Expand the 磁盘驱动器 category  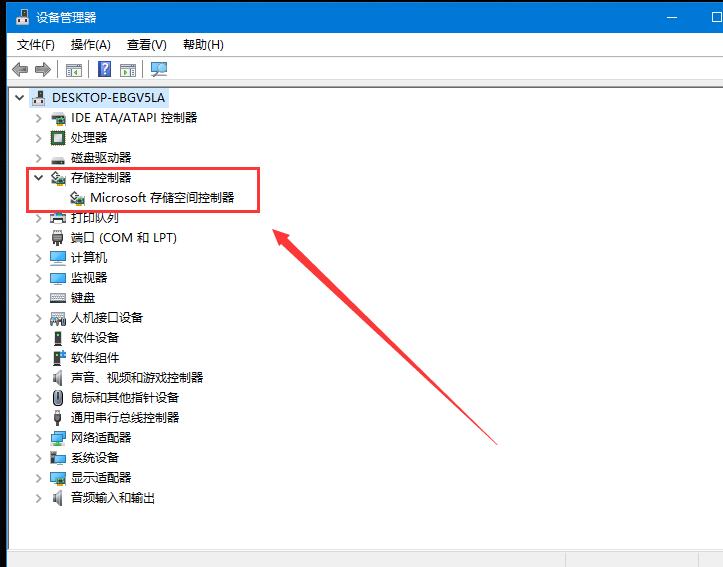38,157
